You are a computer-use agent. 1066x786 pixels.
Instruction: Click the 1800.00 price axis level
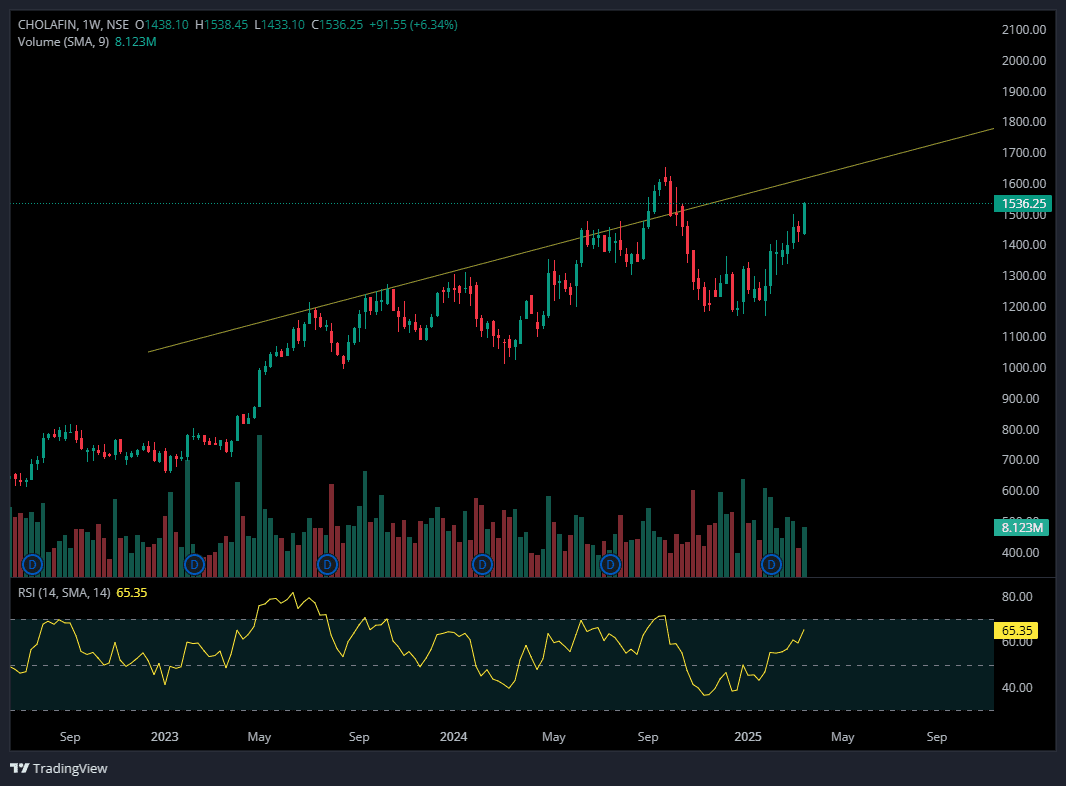pos(1024,122)
